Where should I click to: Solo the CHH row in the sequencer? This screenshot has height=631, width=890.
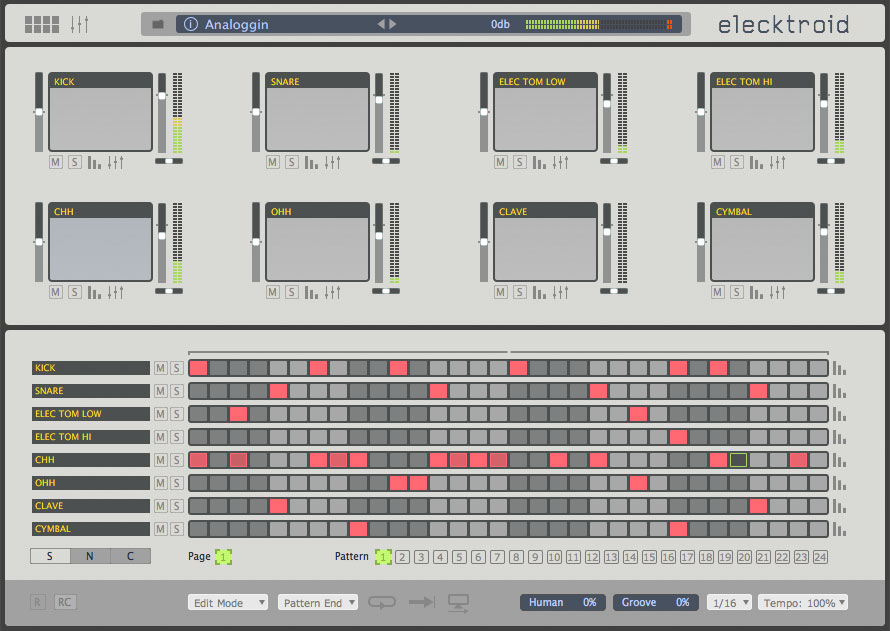coord(176,460)
